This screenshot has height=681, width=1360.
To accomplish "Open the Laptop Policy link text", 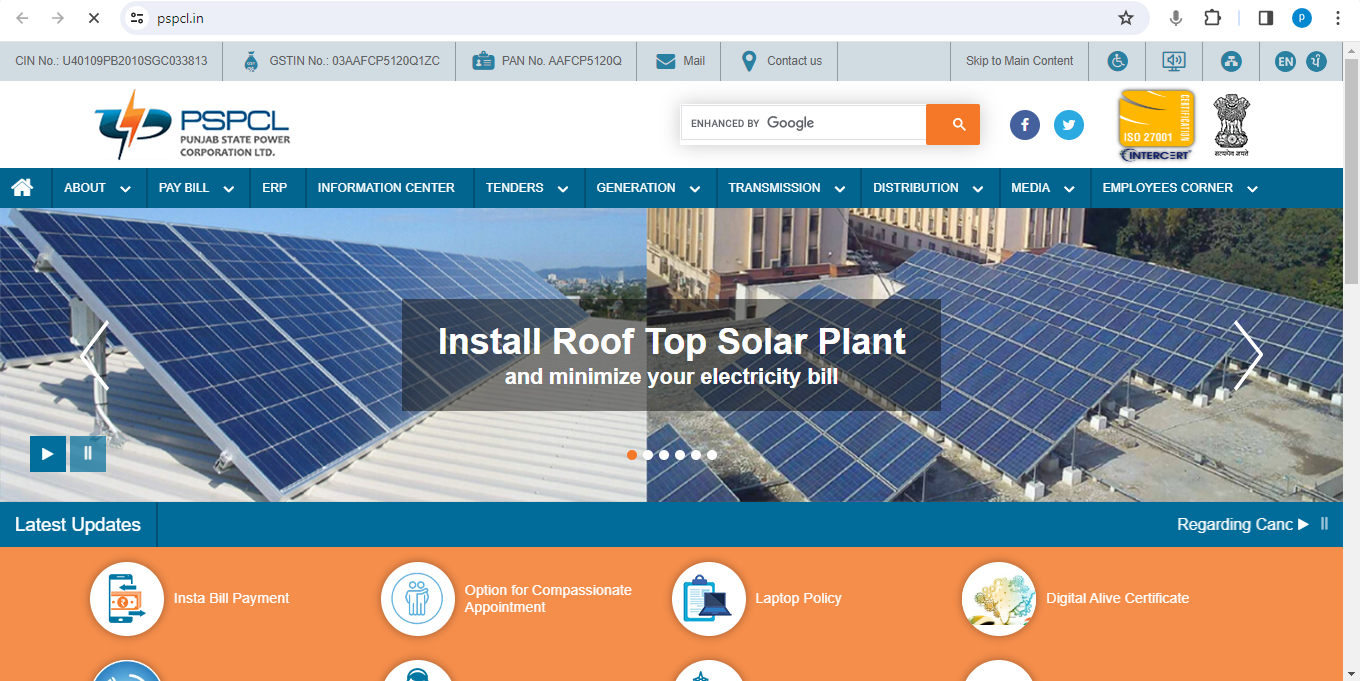I will (798, 599).
